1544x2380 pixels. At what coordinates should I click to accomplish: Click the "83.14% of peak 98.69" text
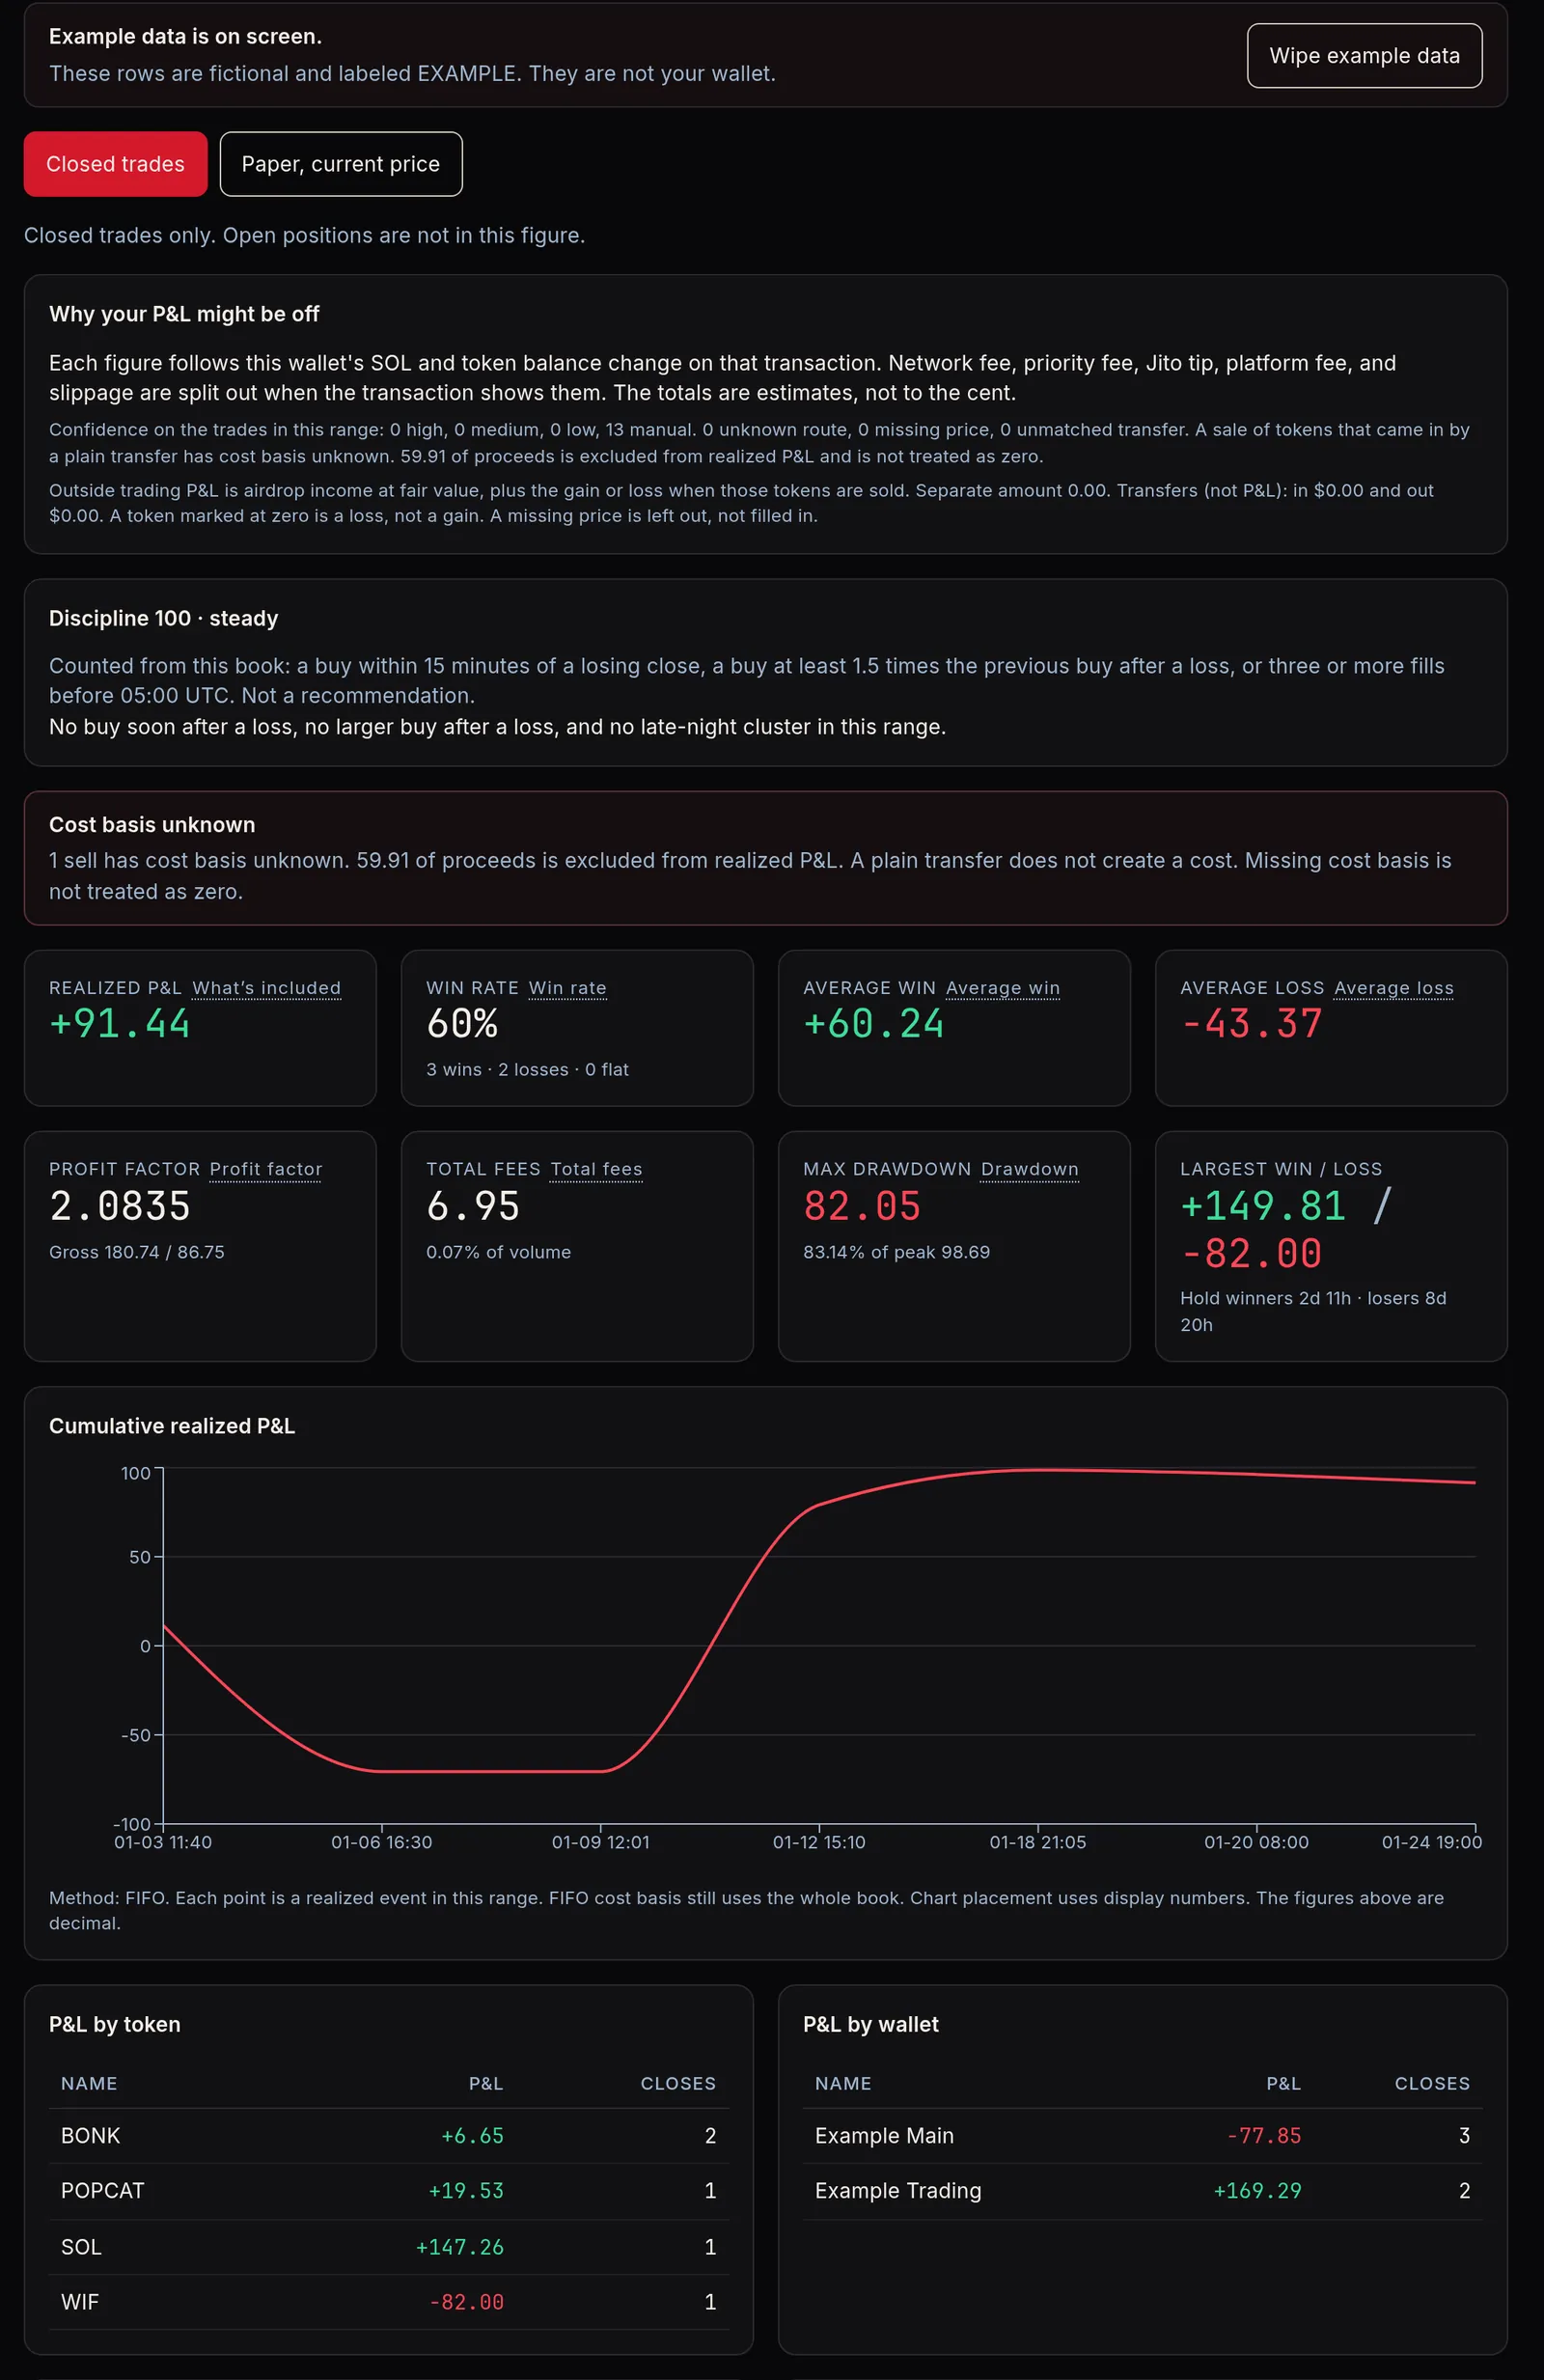pos(896,1252)
